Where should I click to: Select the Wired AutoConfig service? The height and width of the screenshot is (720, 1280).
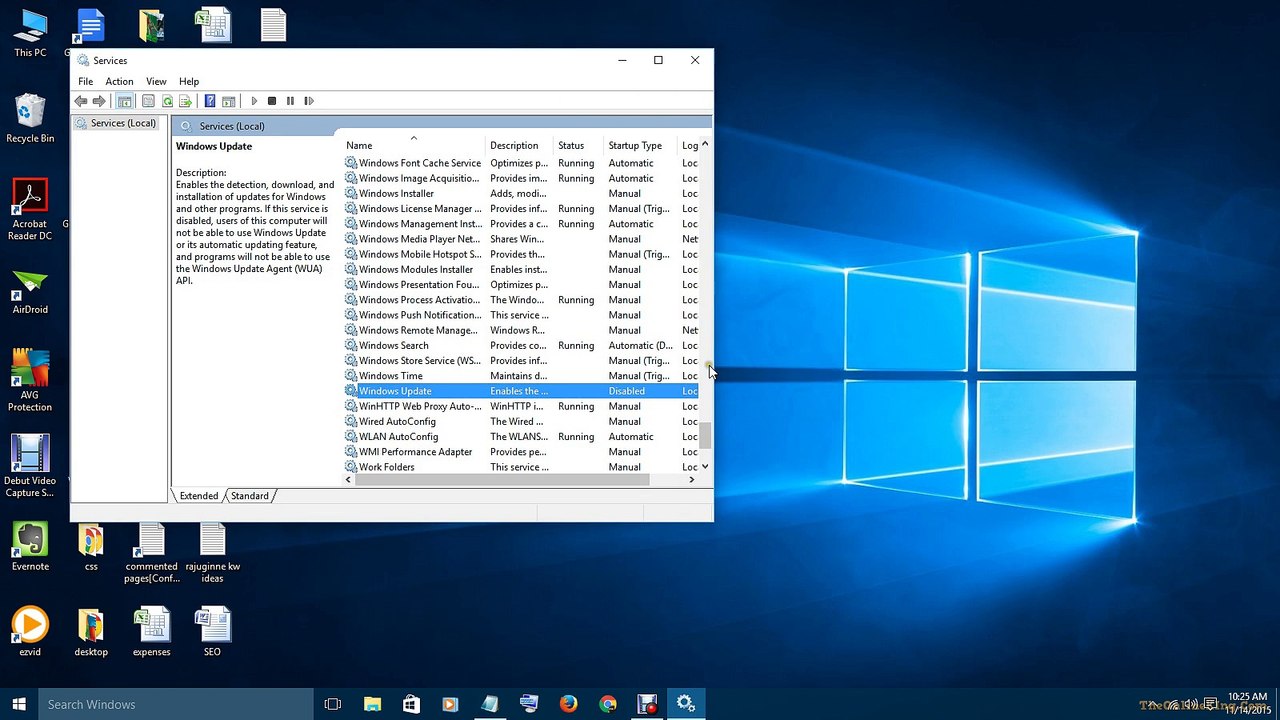click(522, 421)
